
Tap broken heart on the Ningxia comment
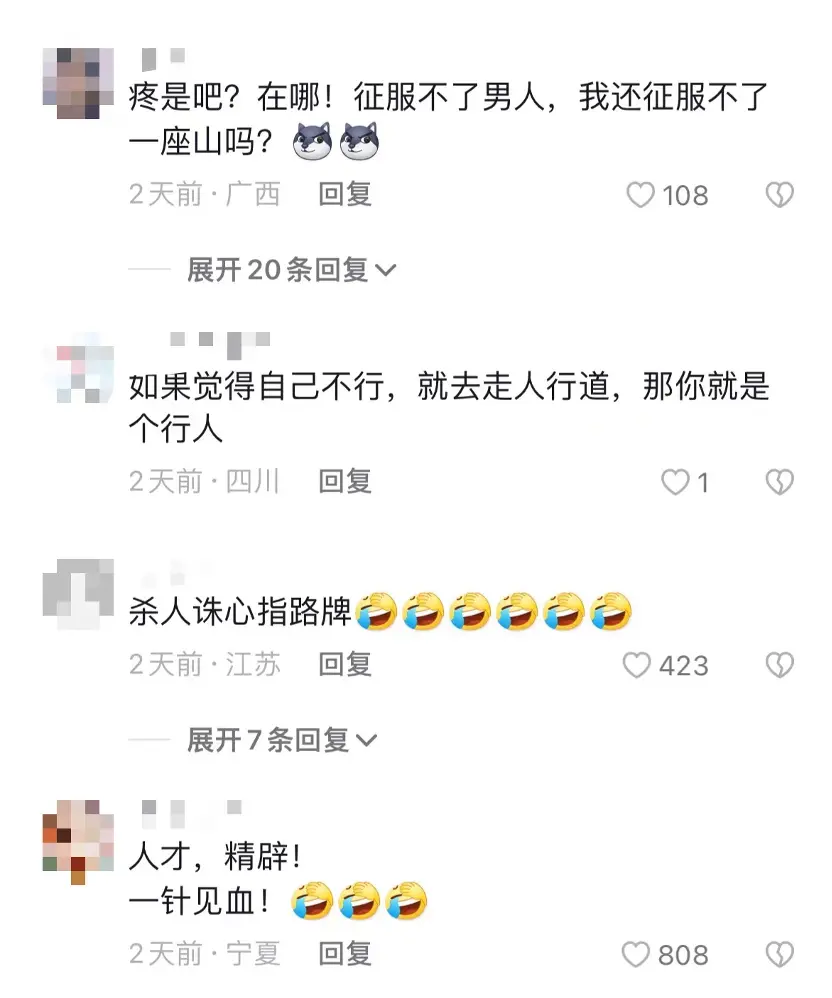(x=779, y=955)
